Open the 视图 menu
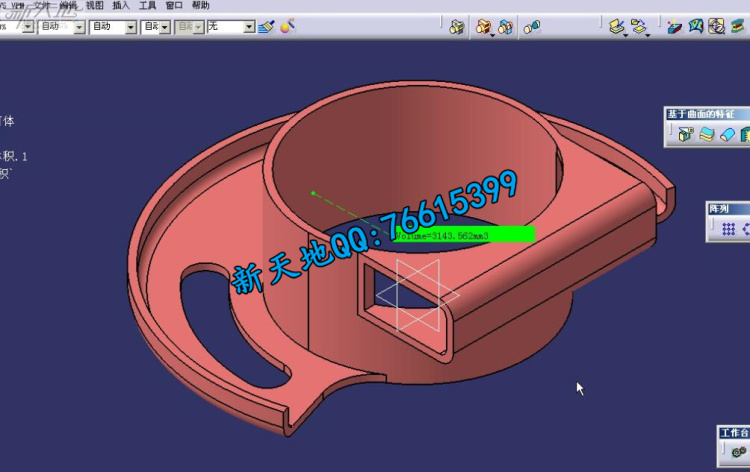This screenshot has height=472, width=750. click(x=95, y=5)
